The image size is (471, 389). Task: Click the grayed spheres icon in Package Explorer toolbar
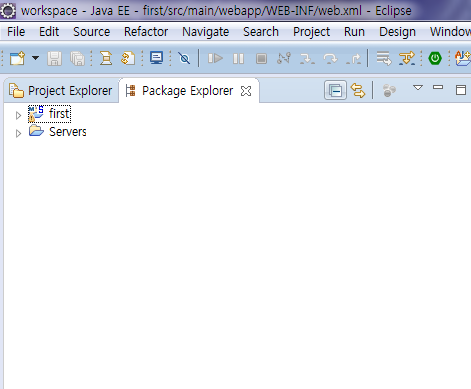point(389,90)
